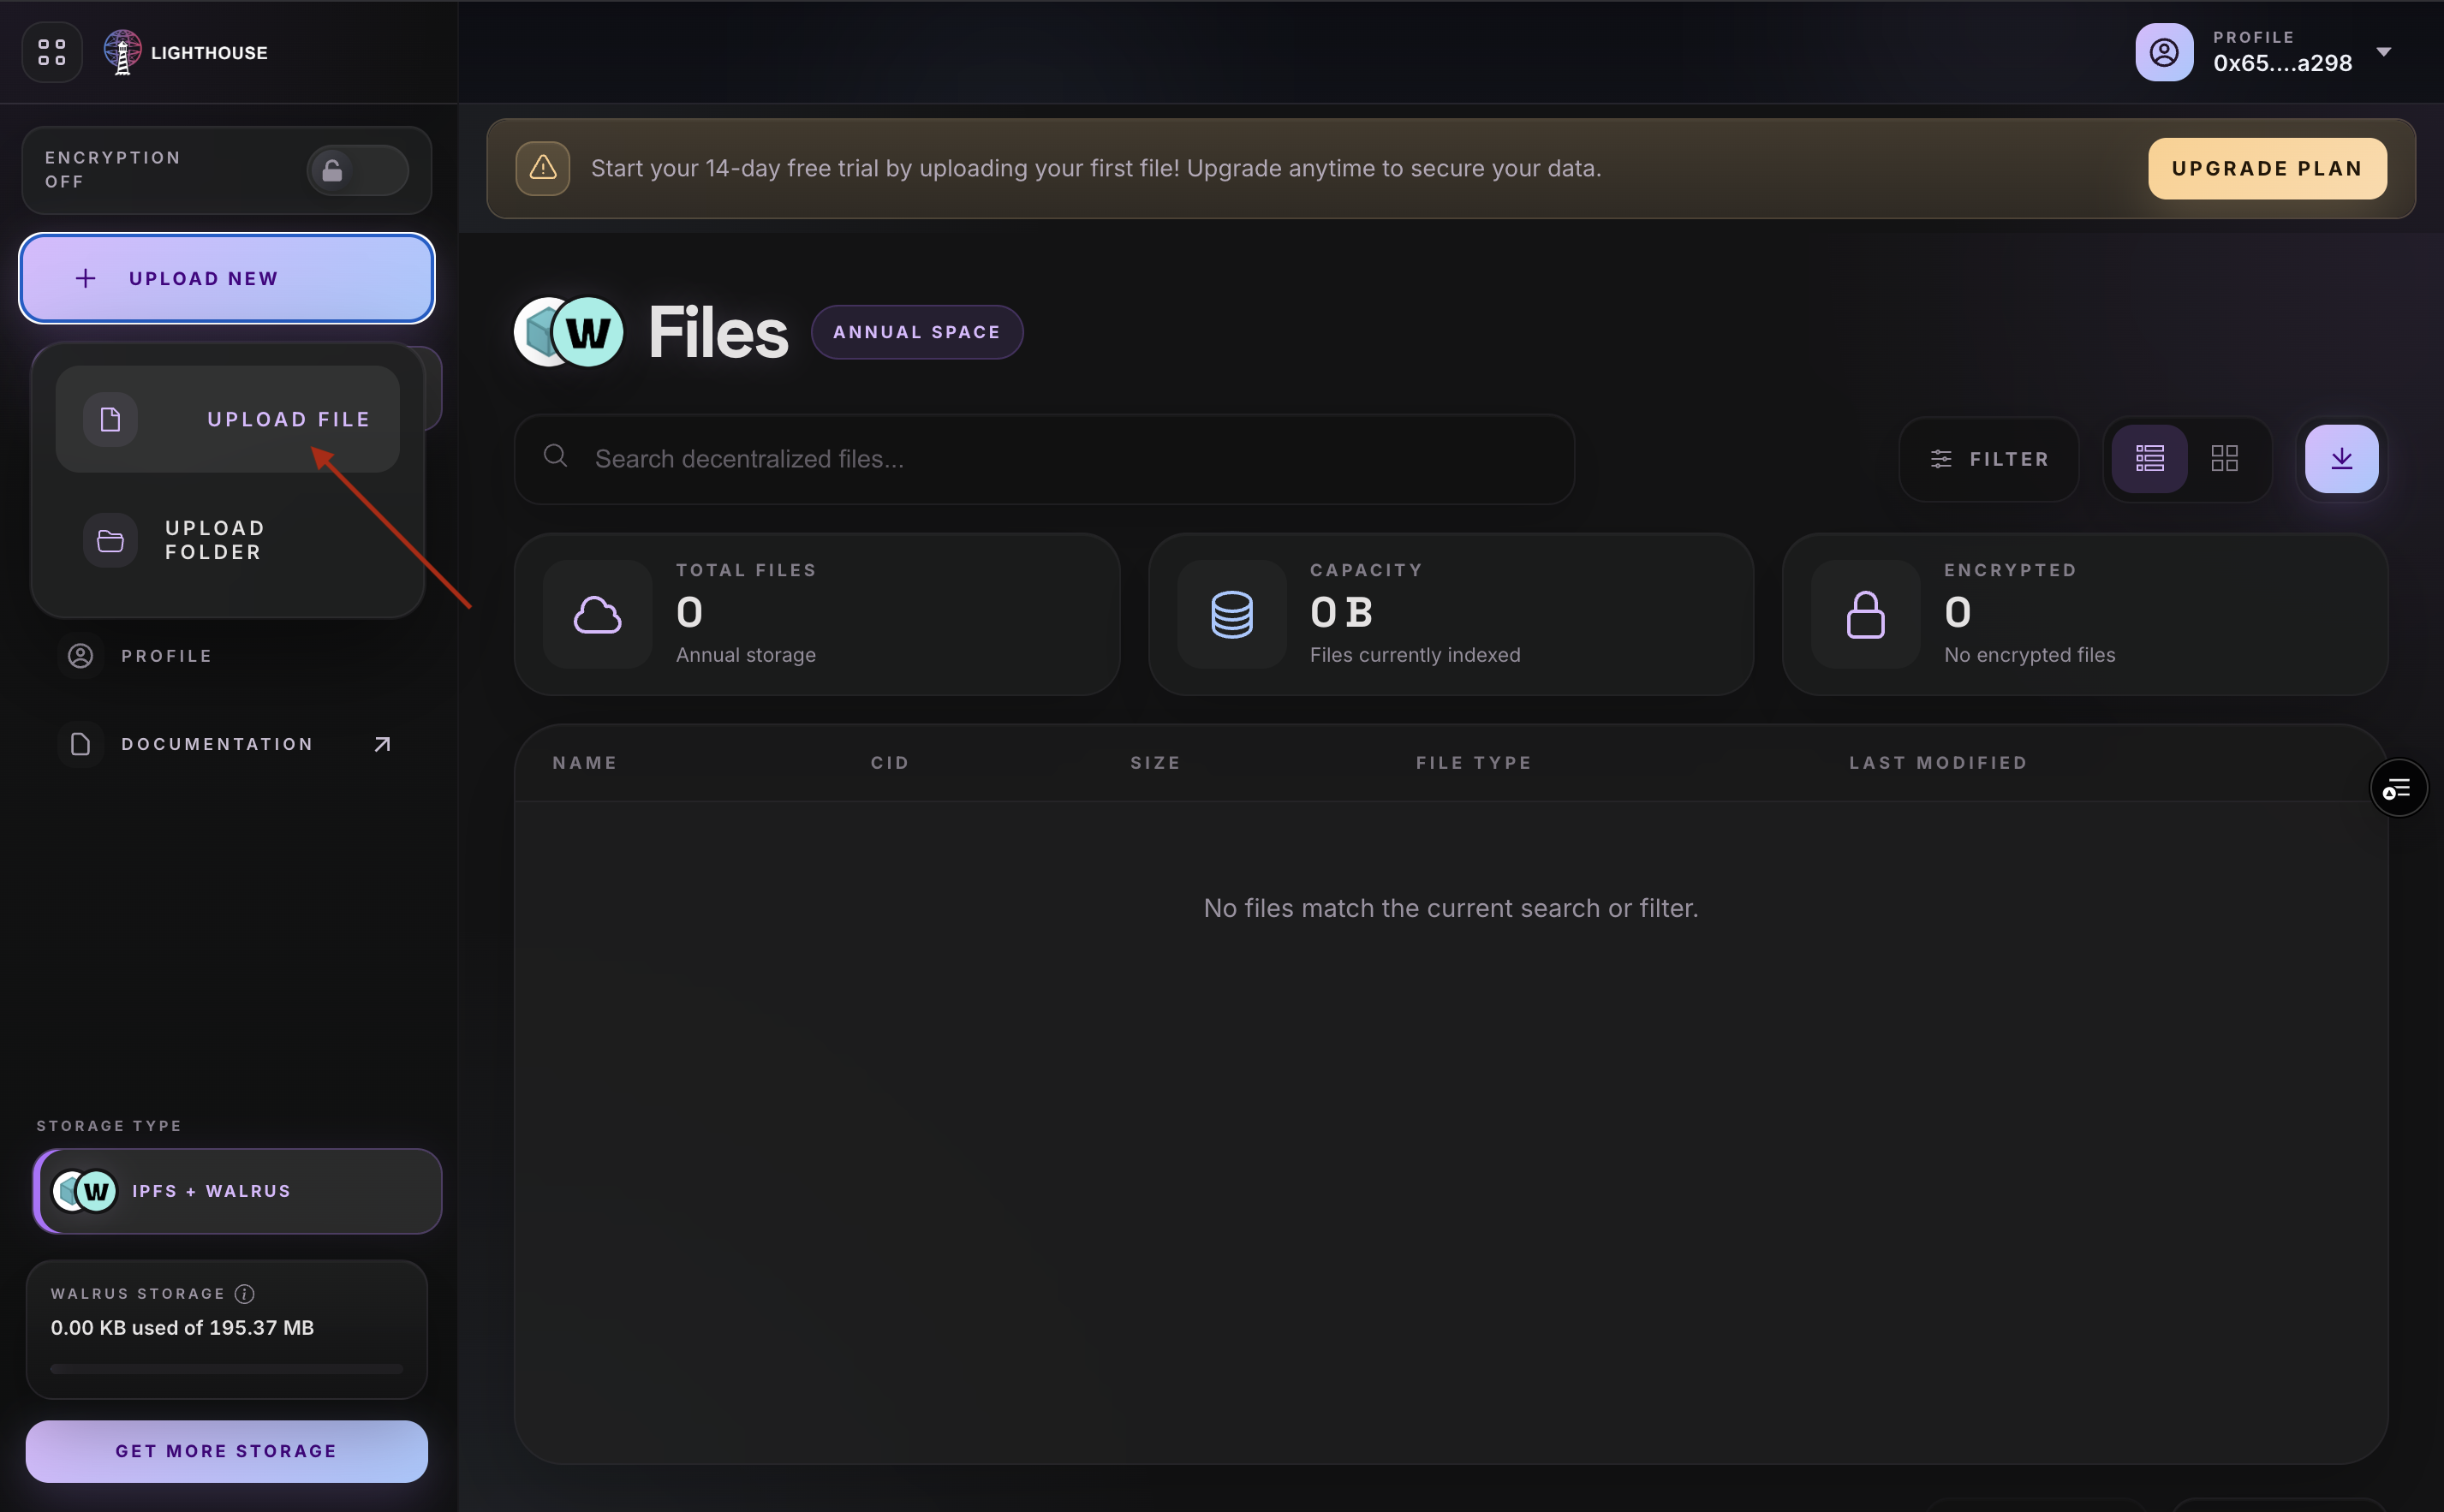Switch to grid view
2444x1512 pixels.
tap(2225, 459)
